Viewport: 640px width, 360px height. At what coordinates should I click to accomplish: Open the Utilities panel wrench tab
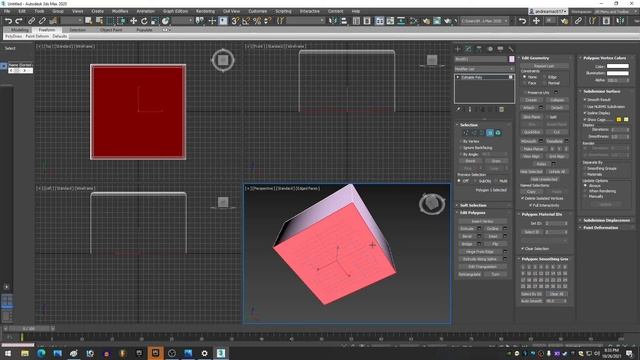point(511,49)
